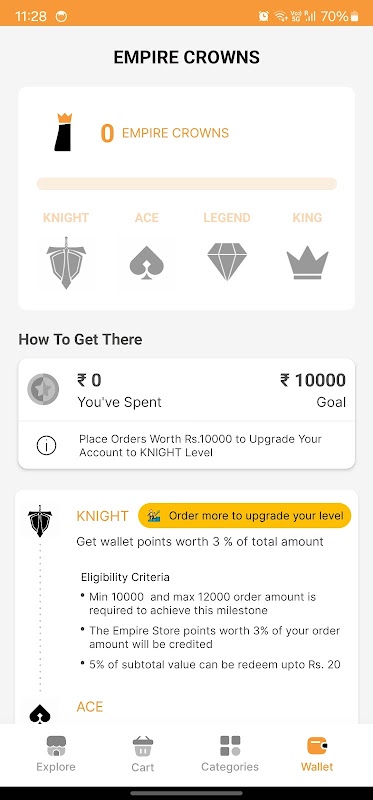Tap the black chess-piece crown icon
The image size is (373, 800).
pos(64,132)
